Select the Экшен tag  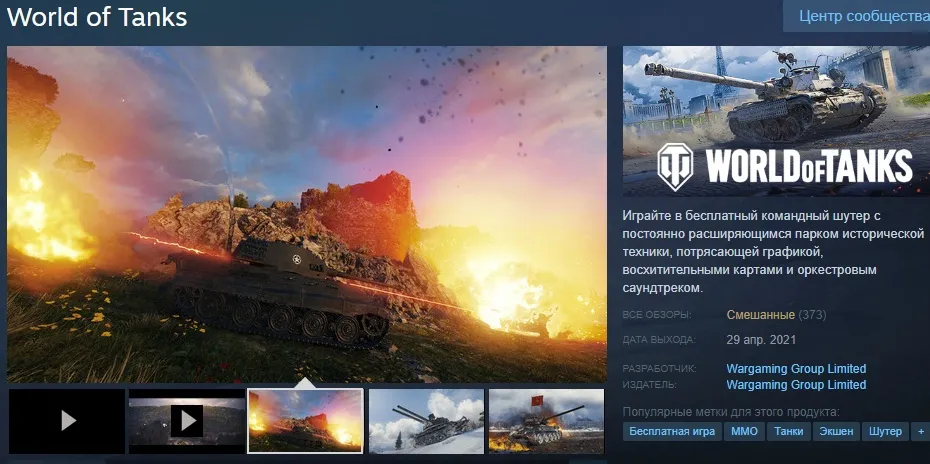point(836,431)
